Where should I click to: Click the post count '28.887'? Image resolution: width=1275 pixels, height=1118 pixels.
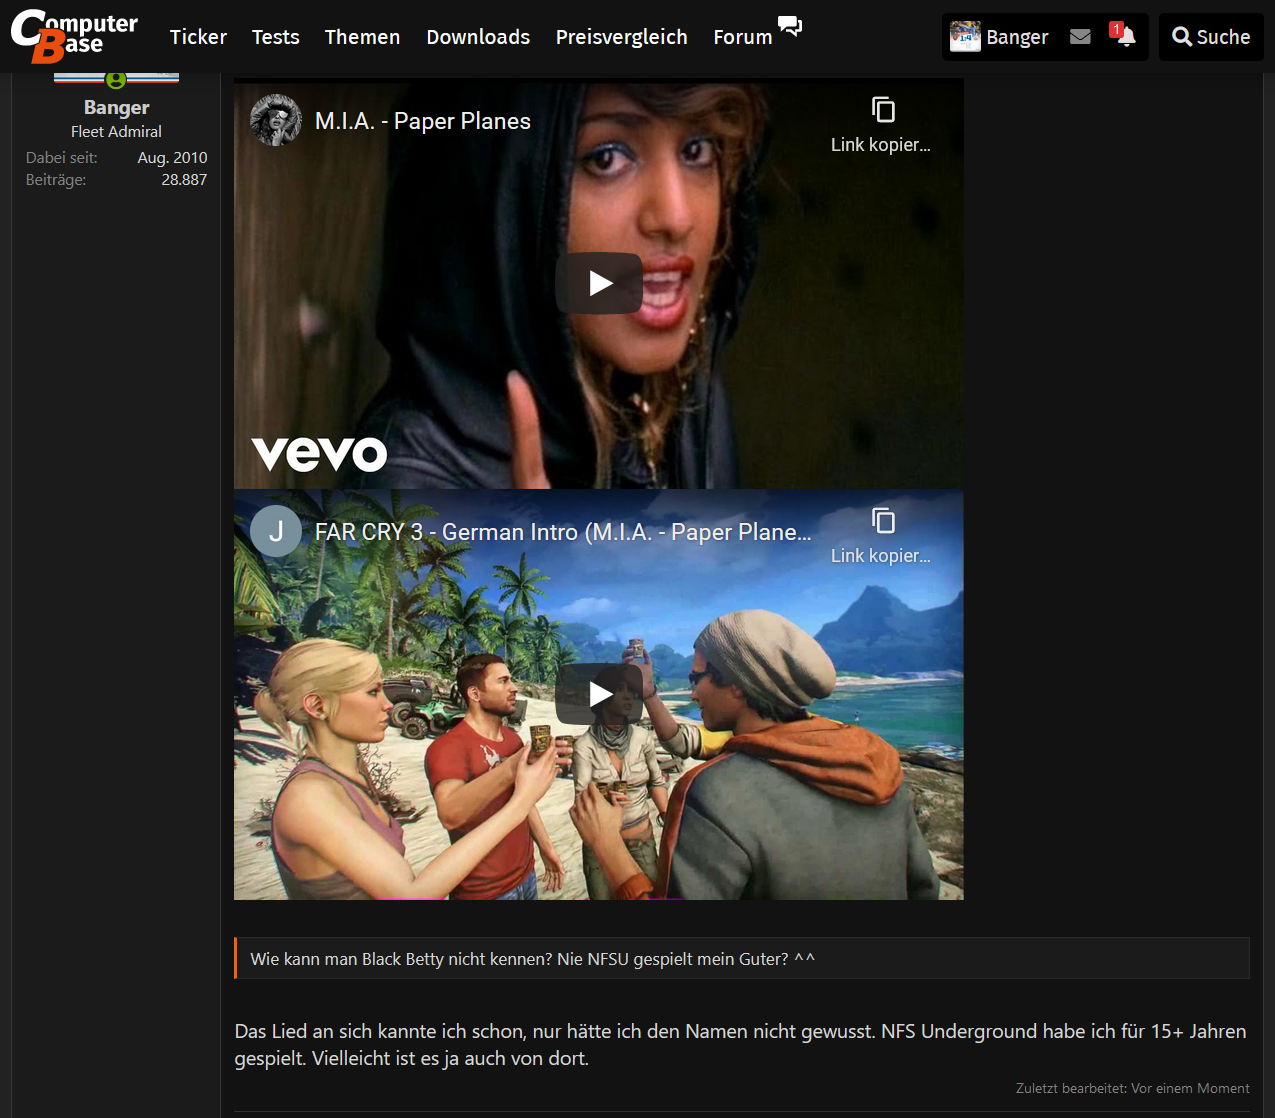pos(184,180)
